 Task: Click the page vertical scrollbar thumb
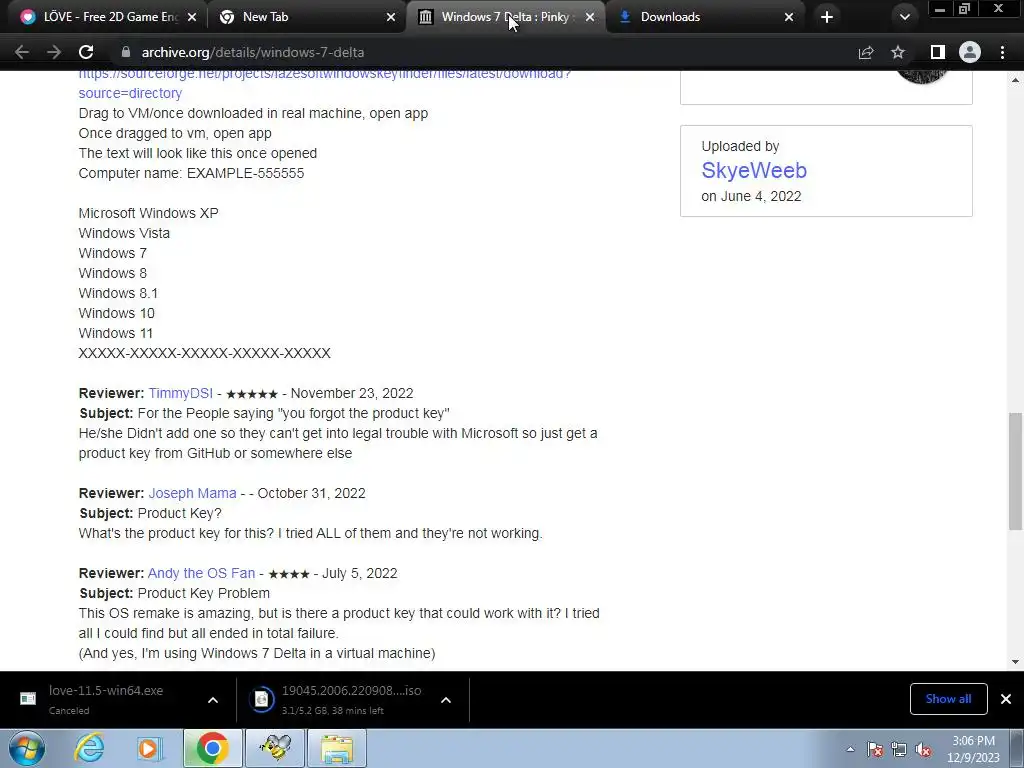[x=1015, y=471]
